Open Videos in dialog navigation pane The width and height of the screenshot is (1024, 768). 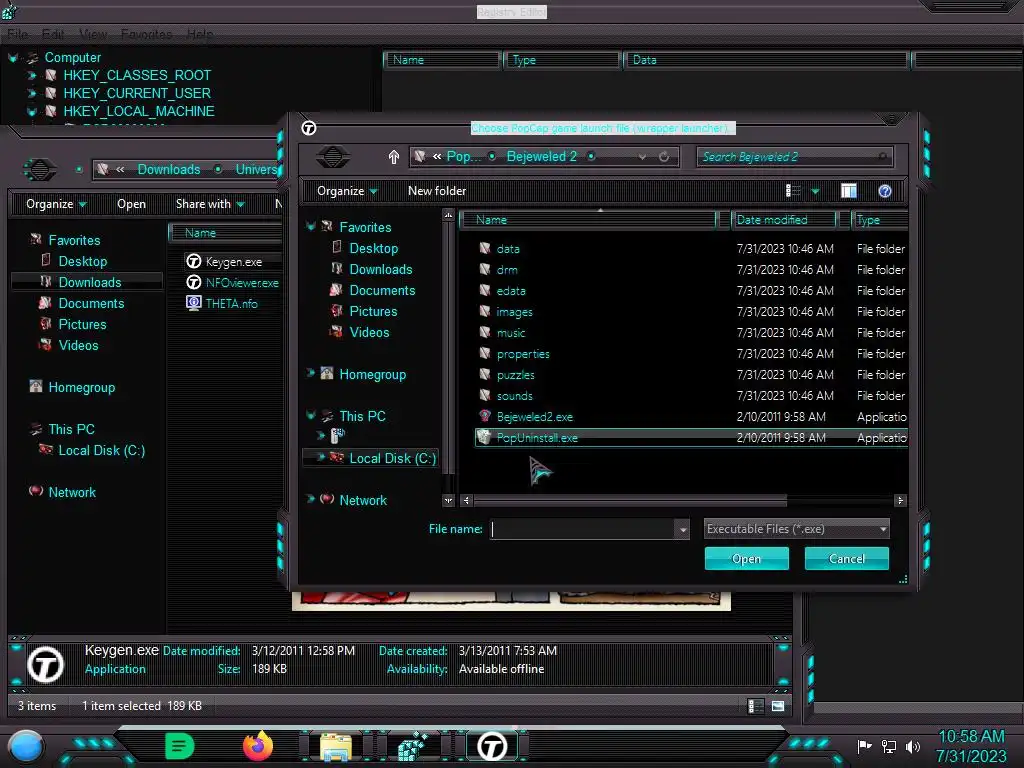pyautogui.click(x=369, y=332)
